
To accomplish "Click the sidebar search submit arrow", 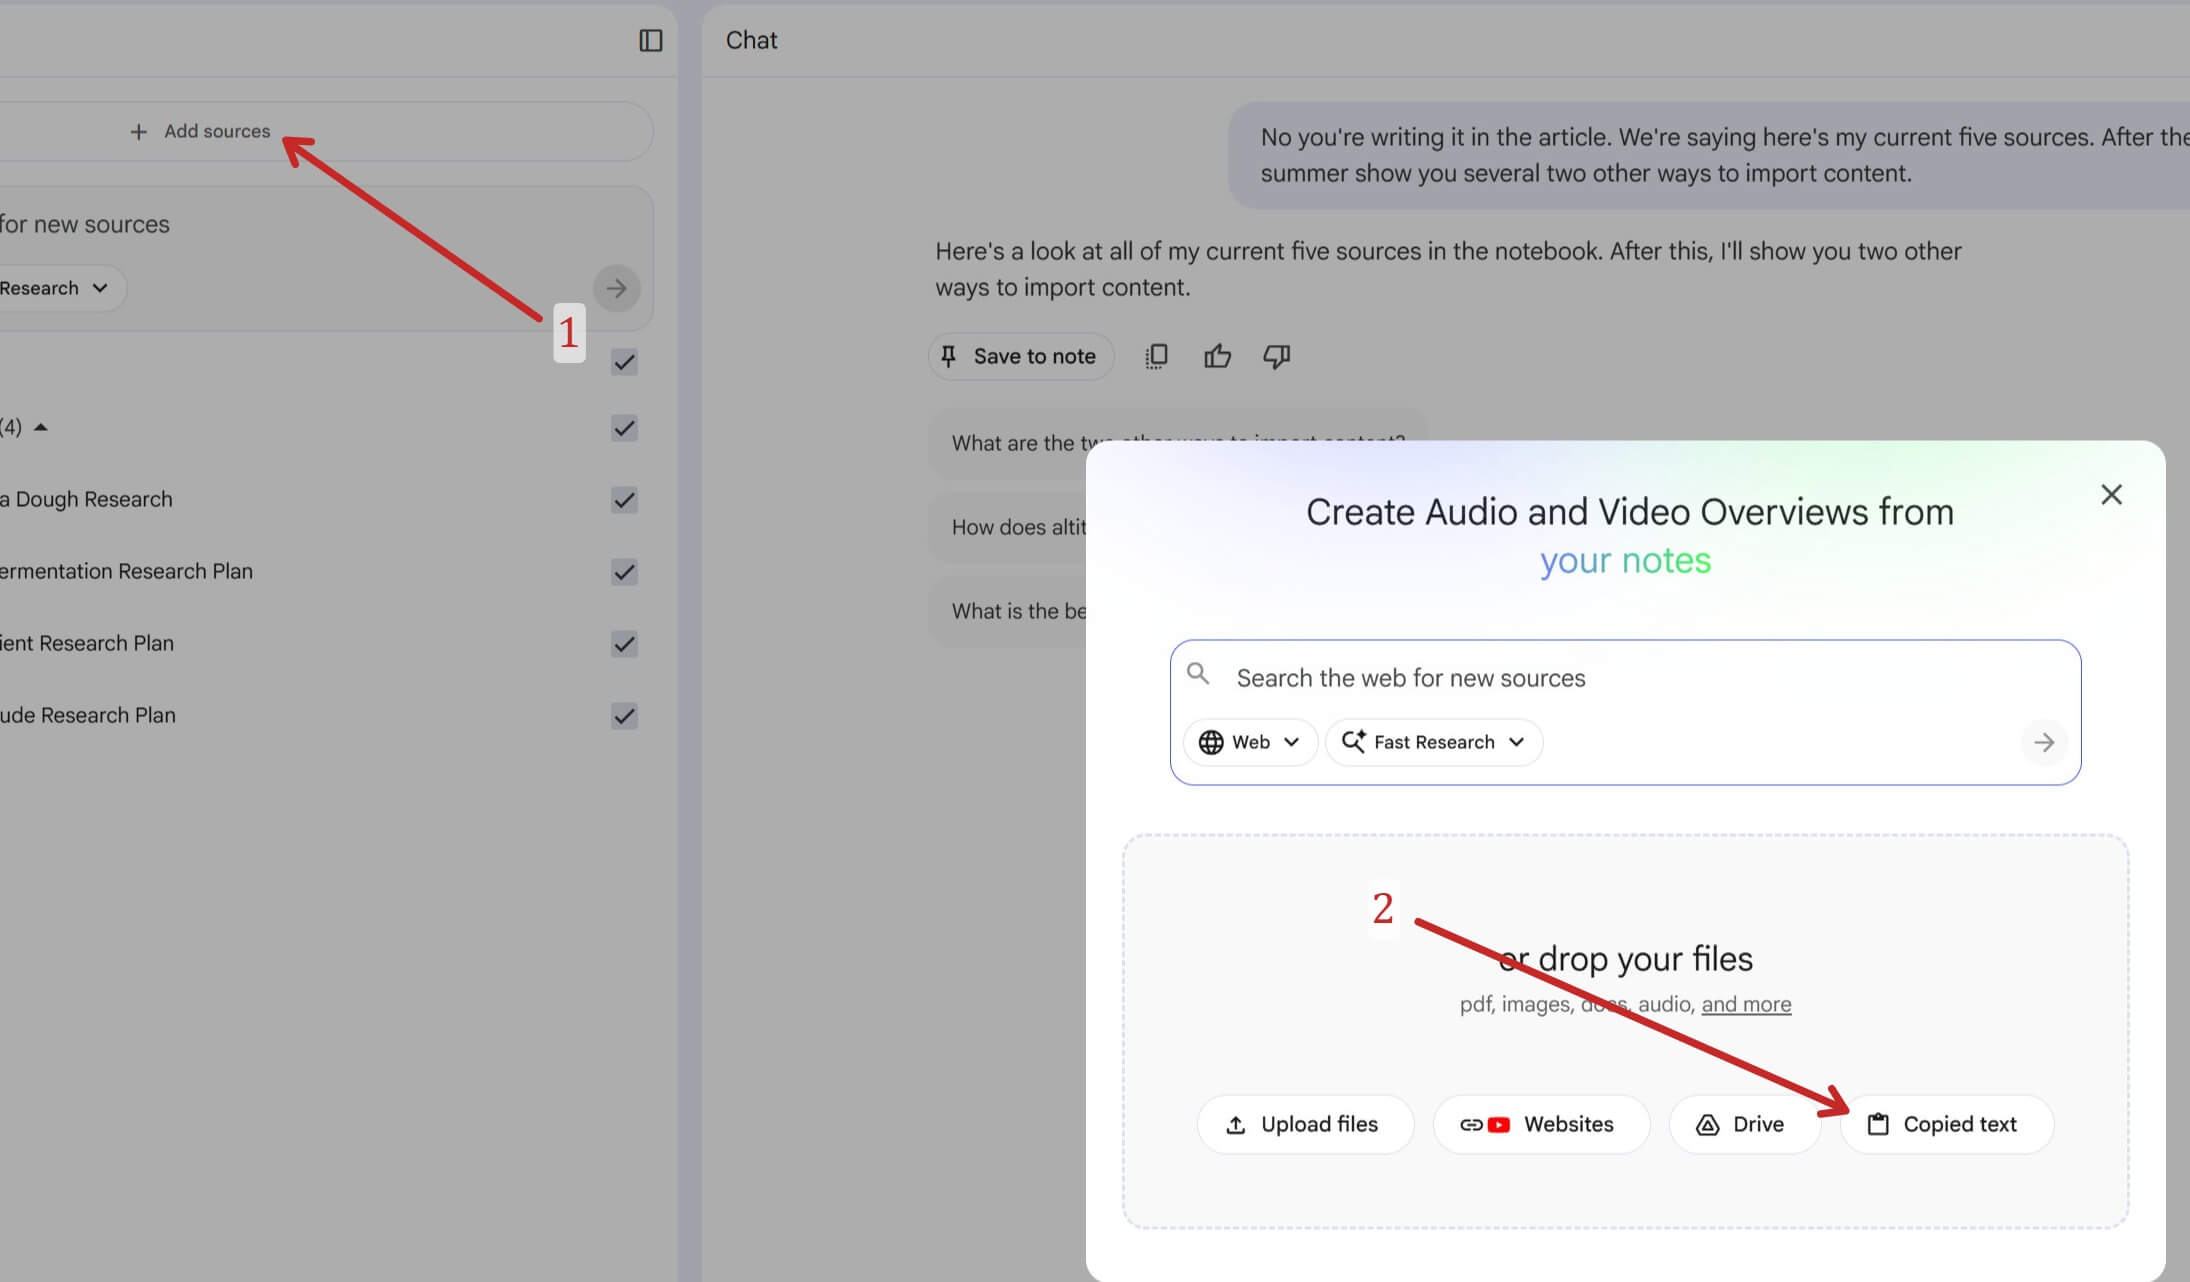I will [x=616, y=289].
